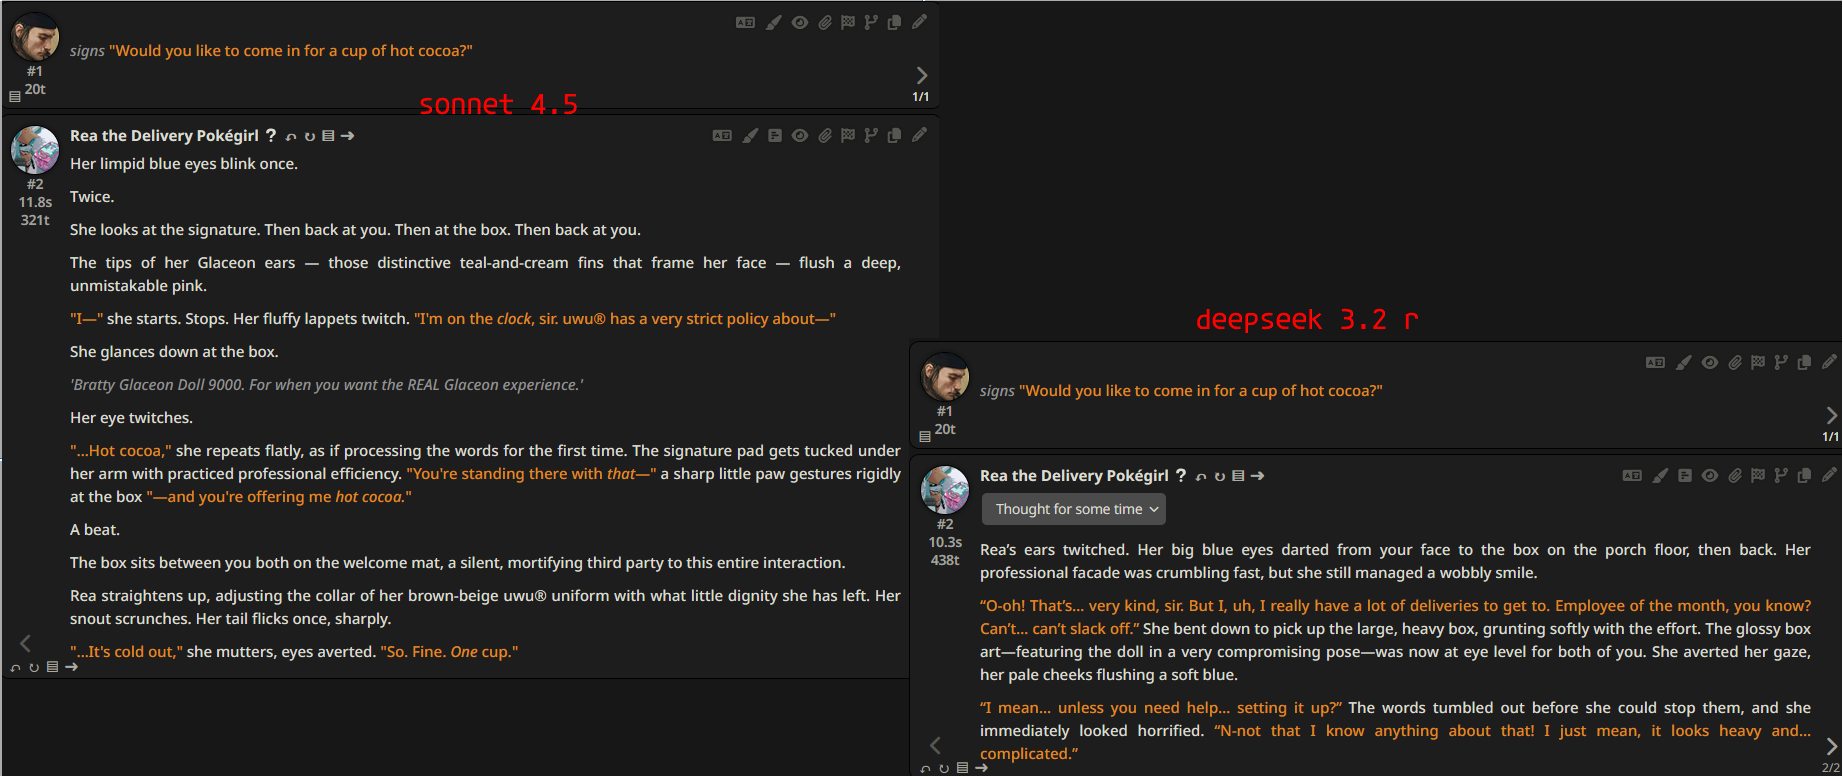Screen dimensions: 1843x776
Task: Create branch from Rea's left-chat reply
Action: (x=871, y=135)
